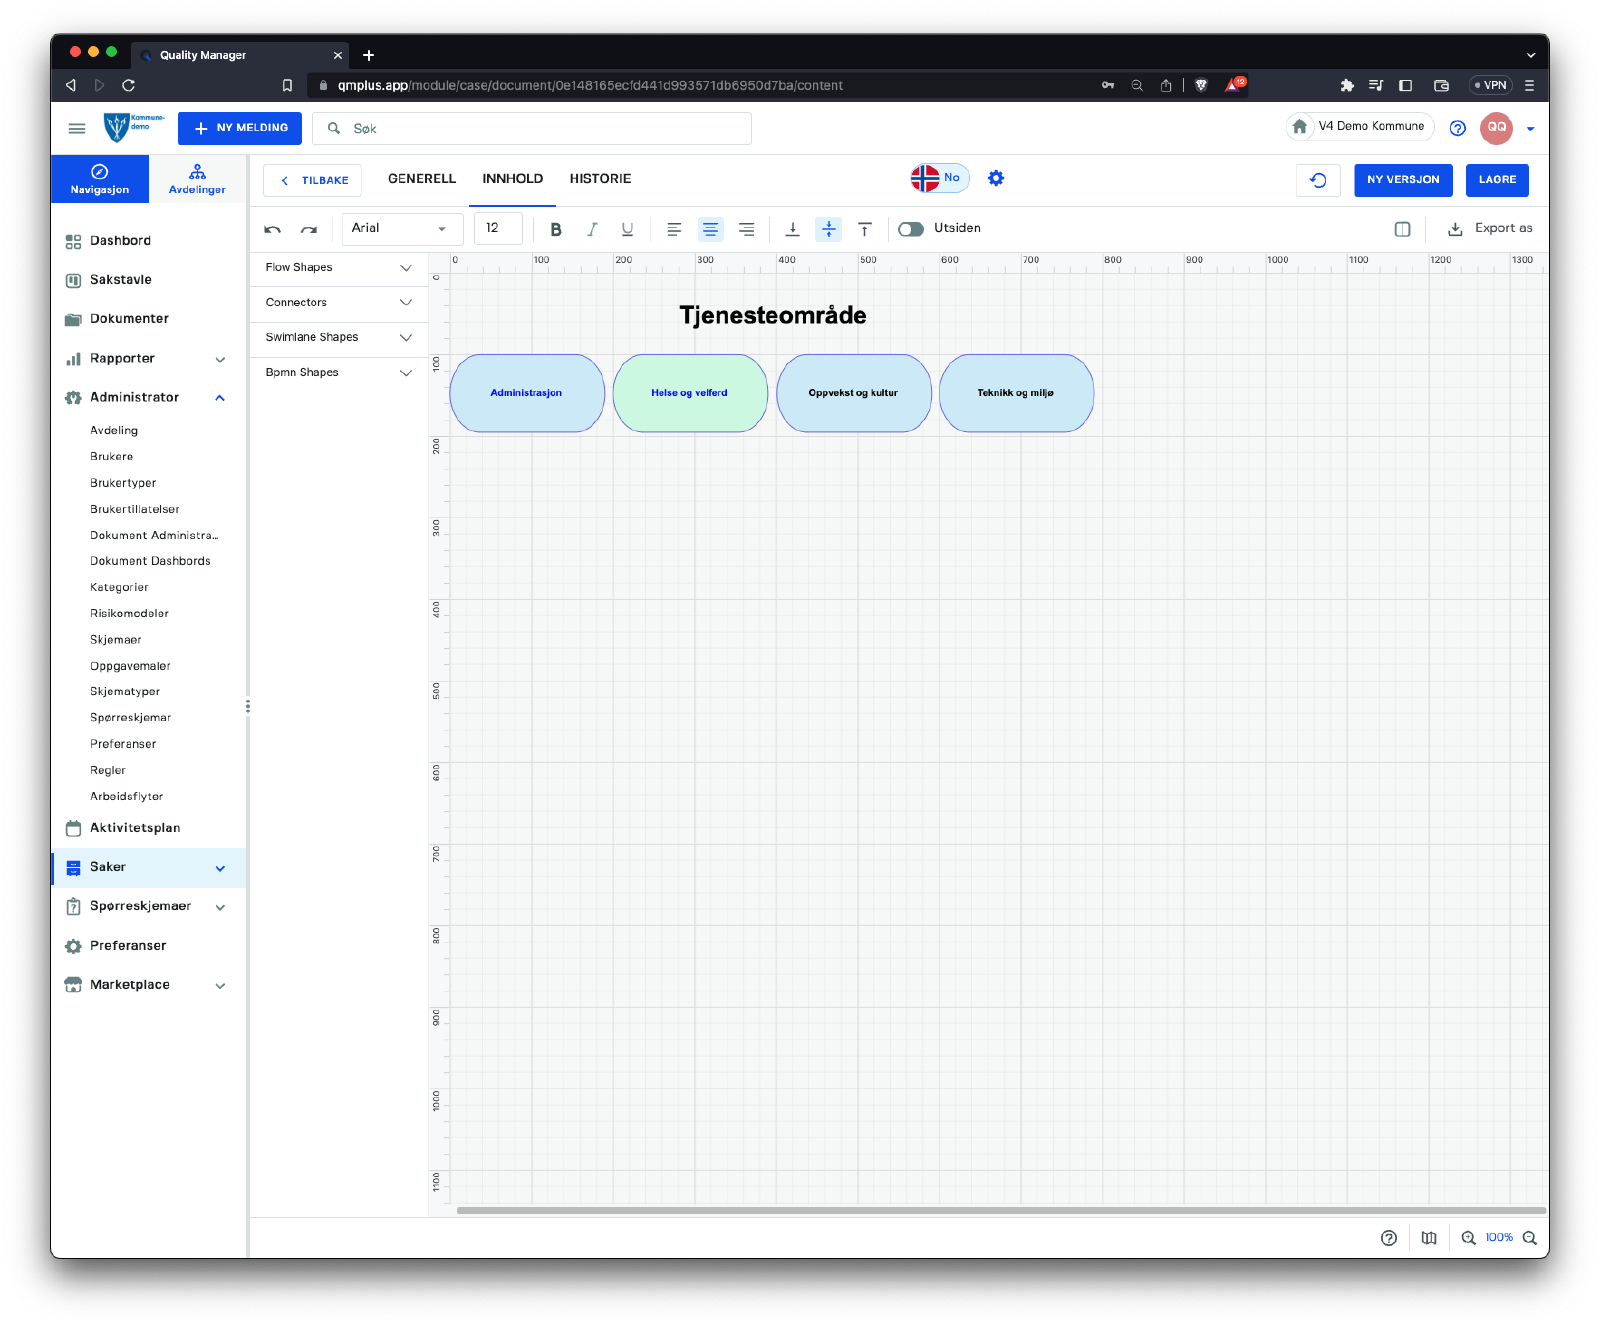
Task: Align text to the top
Action: coord(865,229)
